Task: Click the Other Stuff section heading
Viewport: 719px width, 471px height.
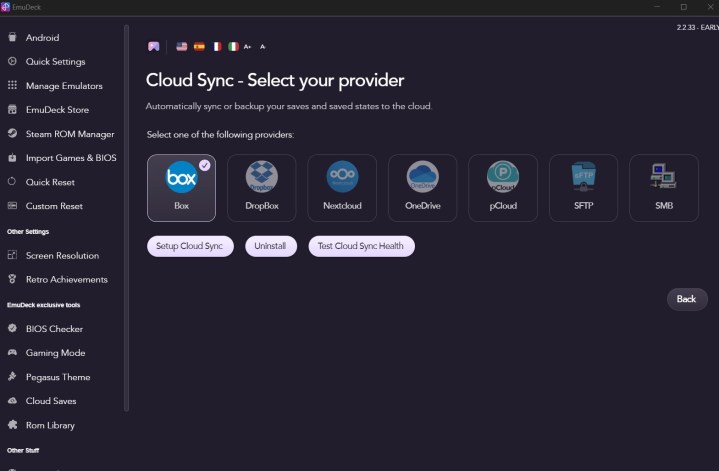Action: (23, 450)
